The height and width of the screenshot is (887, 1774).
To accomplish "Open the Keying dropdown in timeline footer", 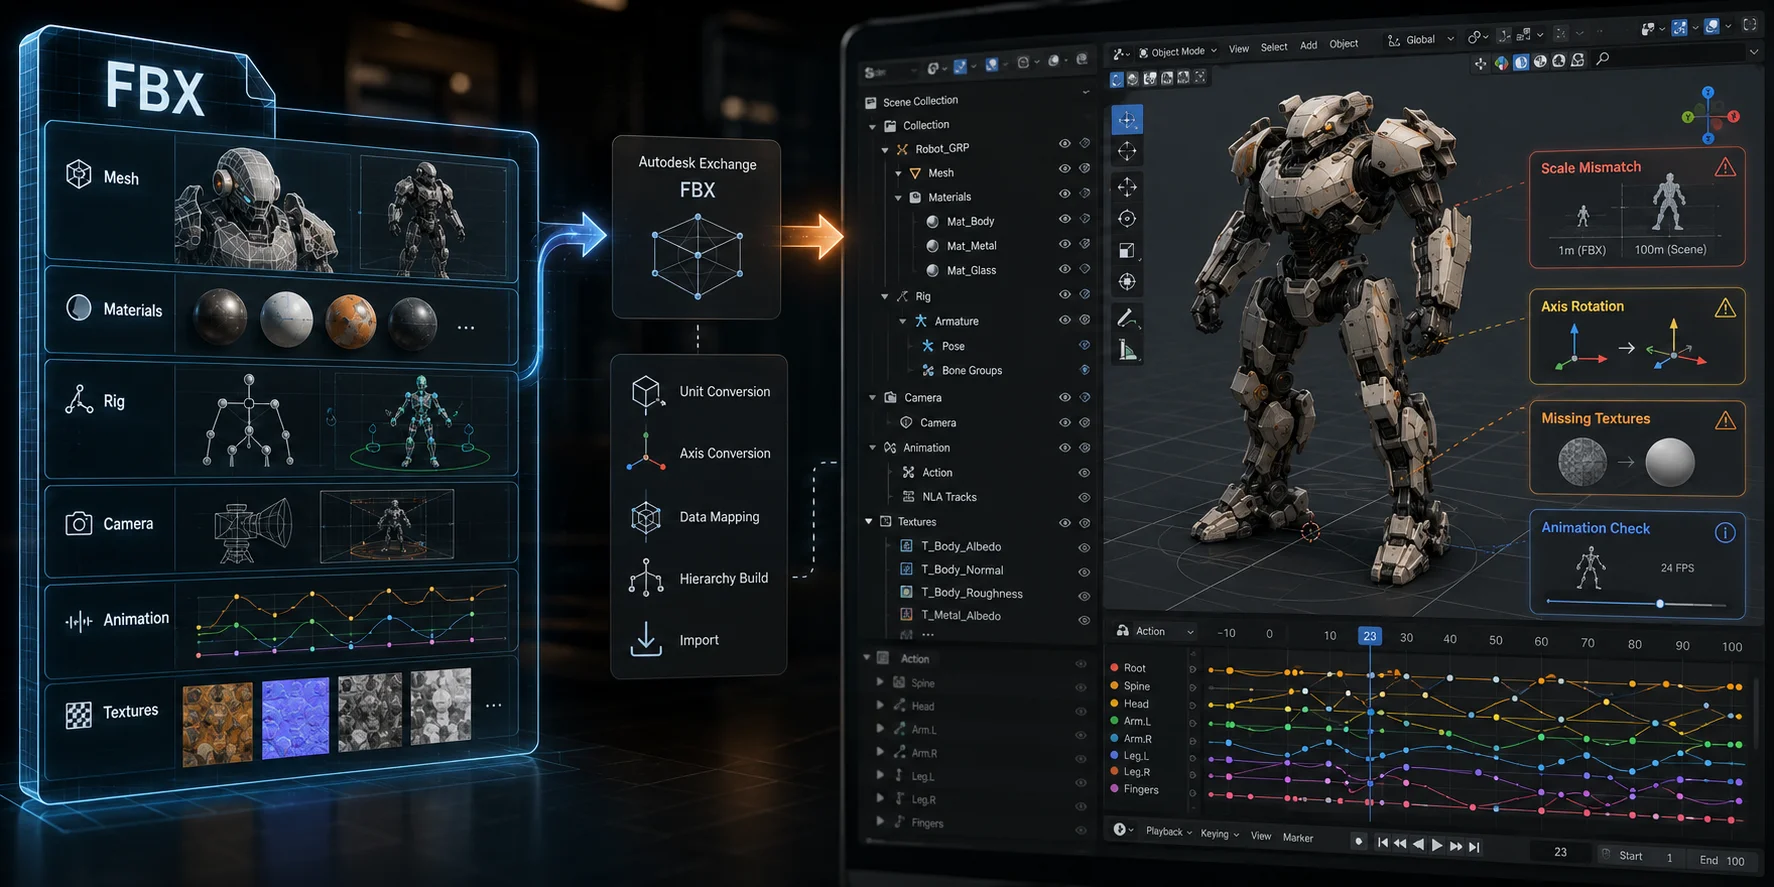I will [1220, 834].
